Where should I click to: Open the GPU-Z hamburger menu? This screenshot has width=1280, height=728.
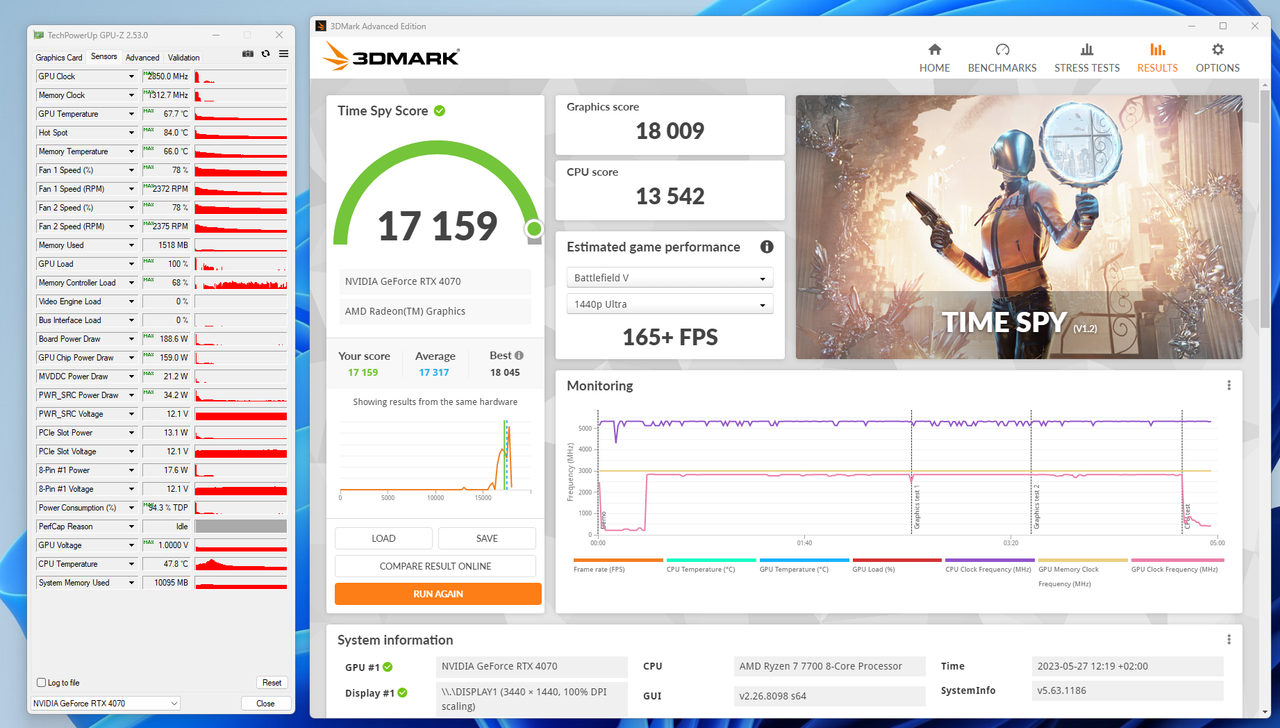[282, 53]
